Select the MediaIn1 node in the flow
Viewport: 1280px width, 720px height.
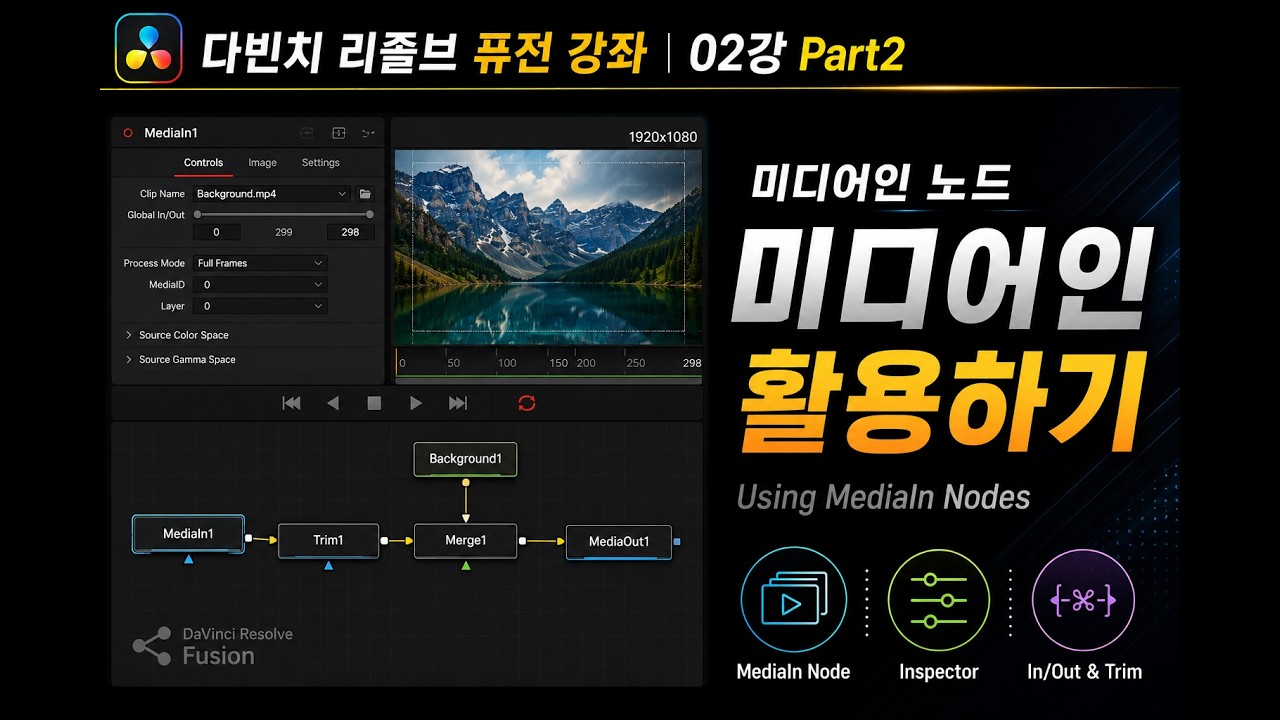tap(188, 534)
